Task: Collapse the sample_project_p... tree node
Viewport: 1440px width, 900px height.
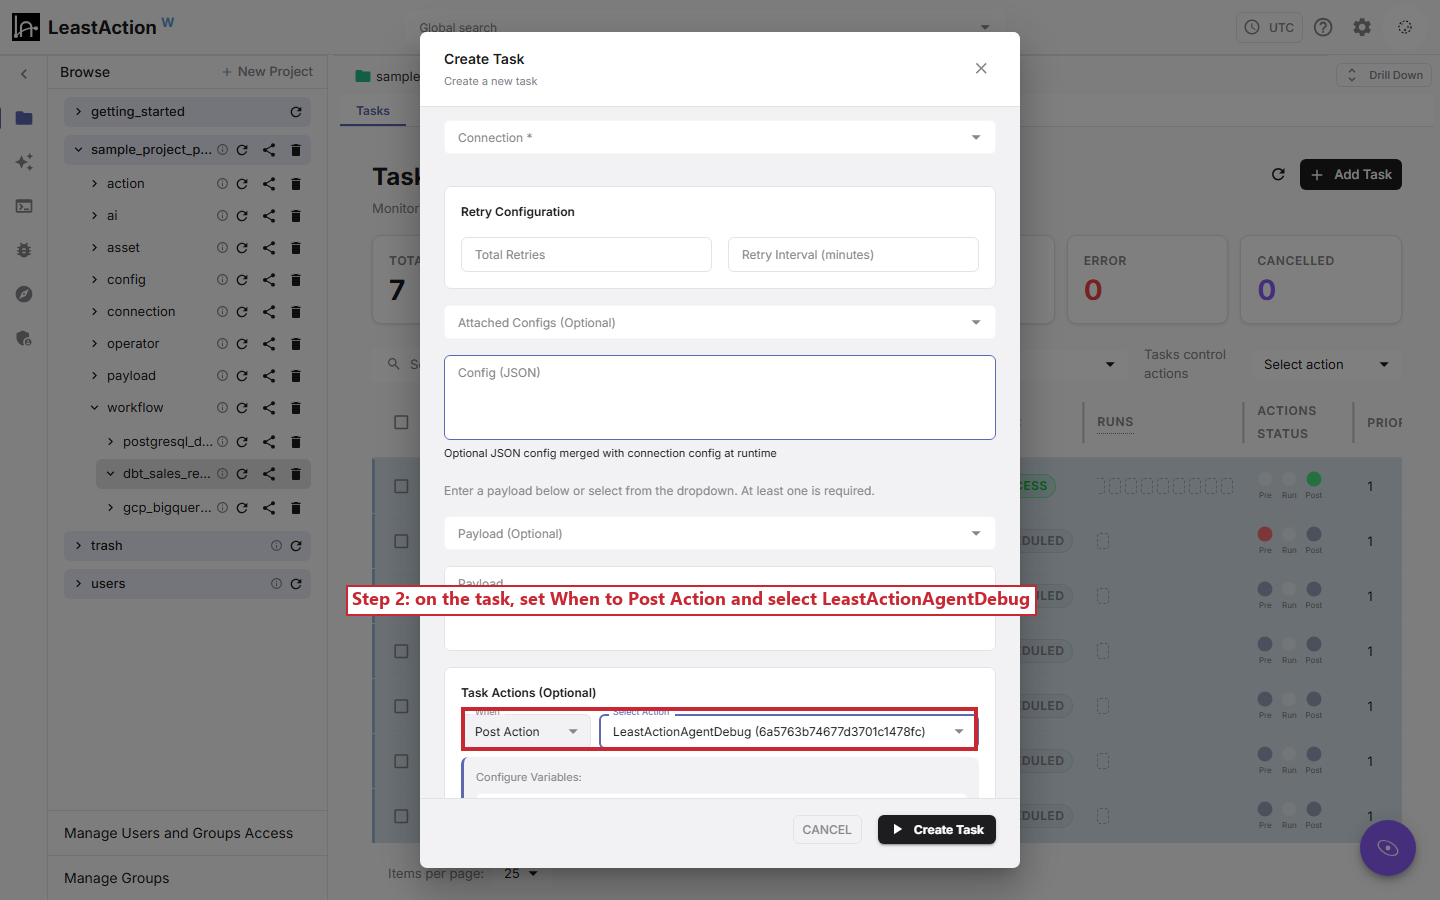Action: click(x=78, y=150)
